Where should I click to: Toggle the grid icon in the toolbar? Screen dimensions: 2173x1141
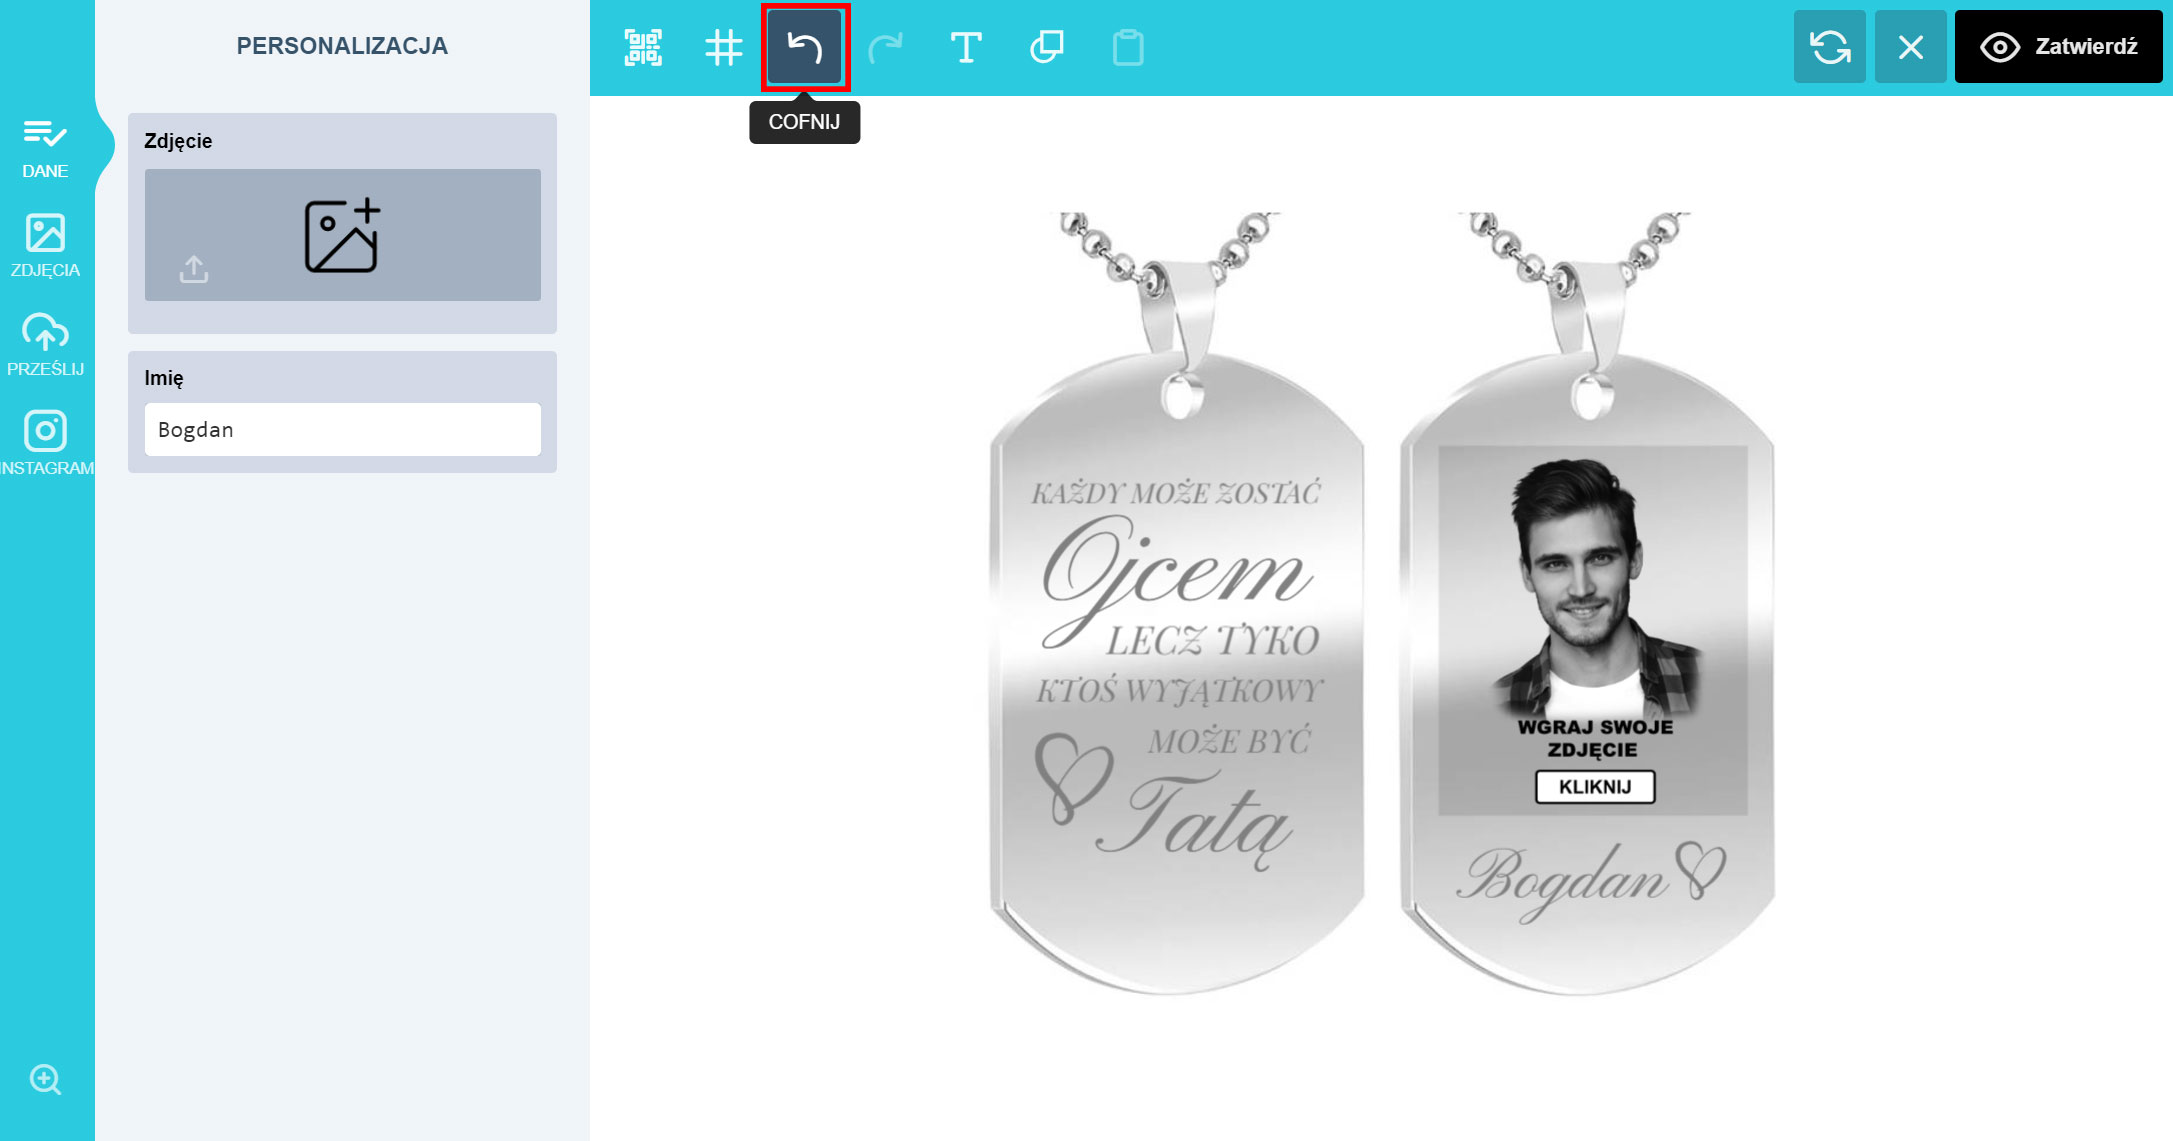click(x=723, y=47)
